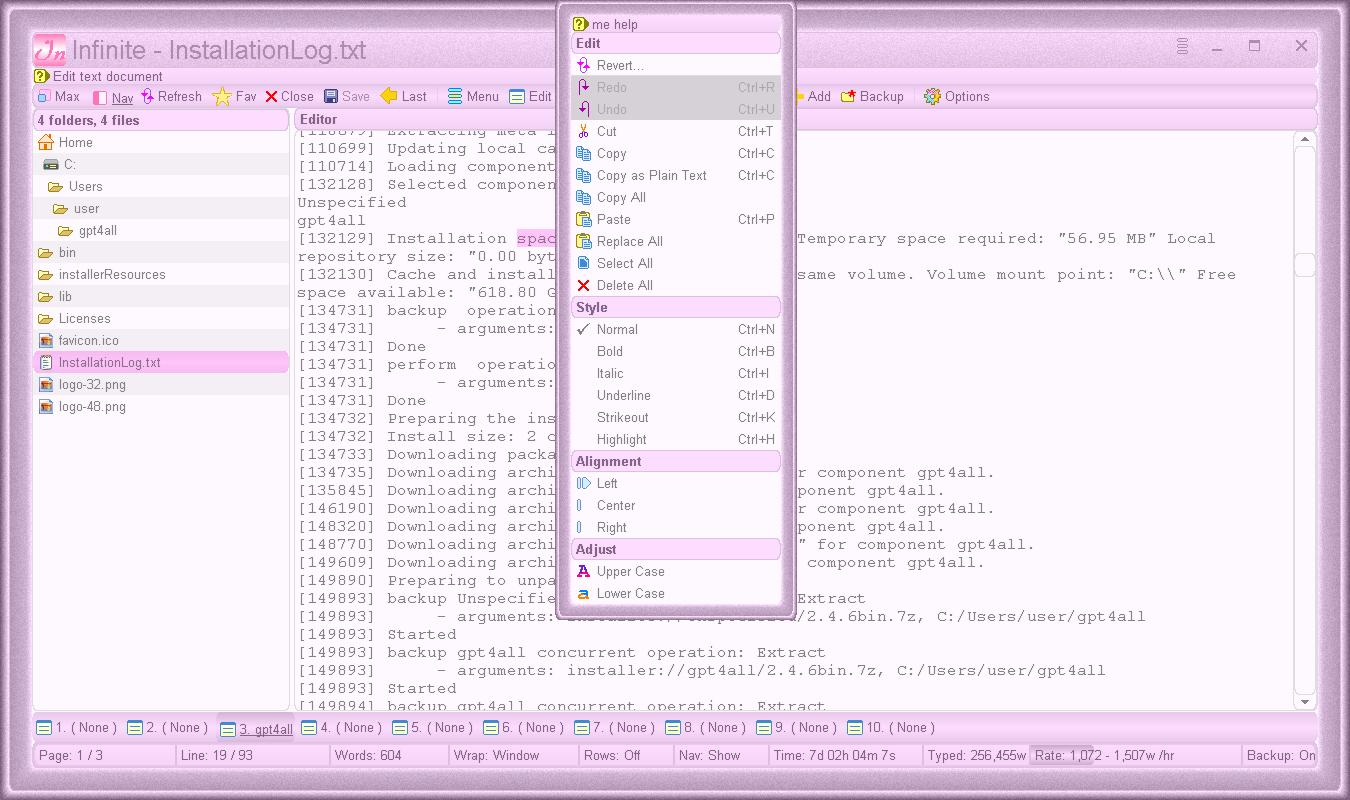This screenshot has height=800, width=1350.
Task: Open favicon.ico file
Action: pos(161,340)
